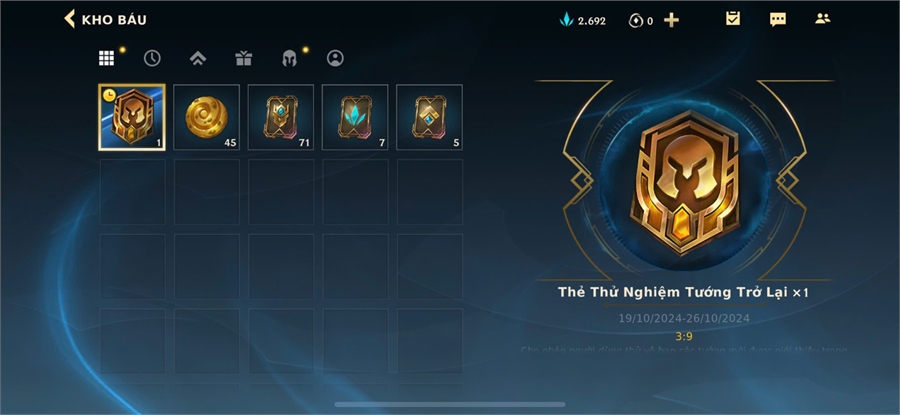
Task: Click the Thẻ Thử Nghiệm Tướng Trở Lại title
Action: pyautogui.click(x=674, y=292)
